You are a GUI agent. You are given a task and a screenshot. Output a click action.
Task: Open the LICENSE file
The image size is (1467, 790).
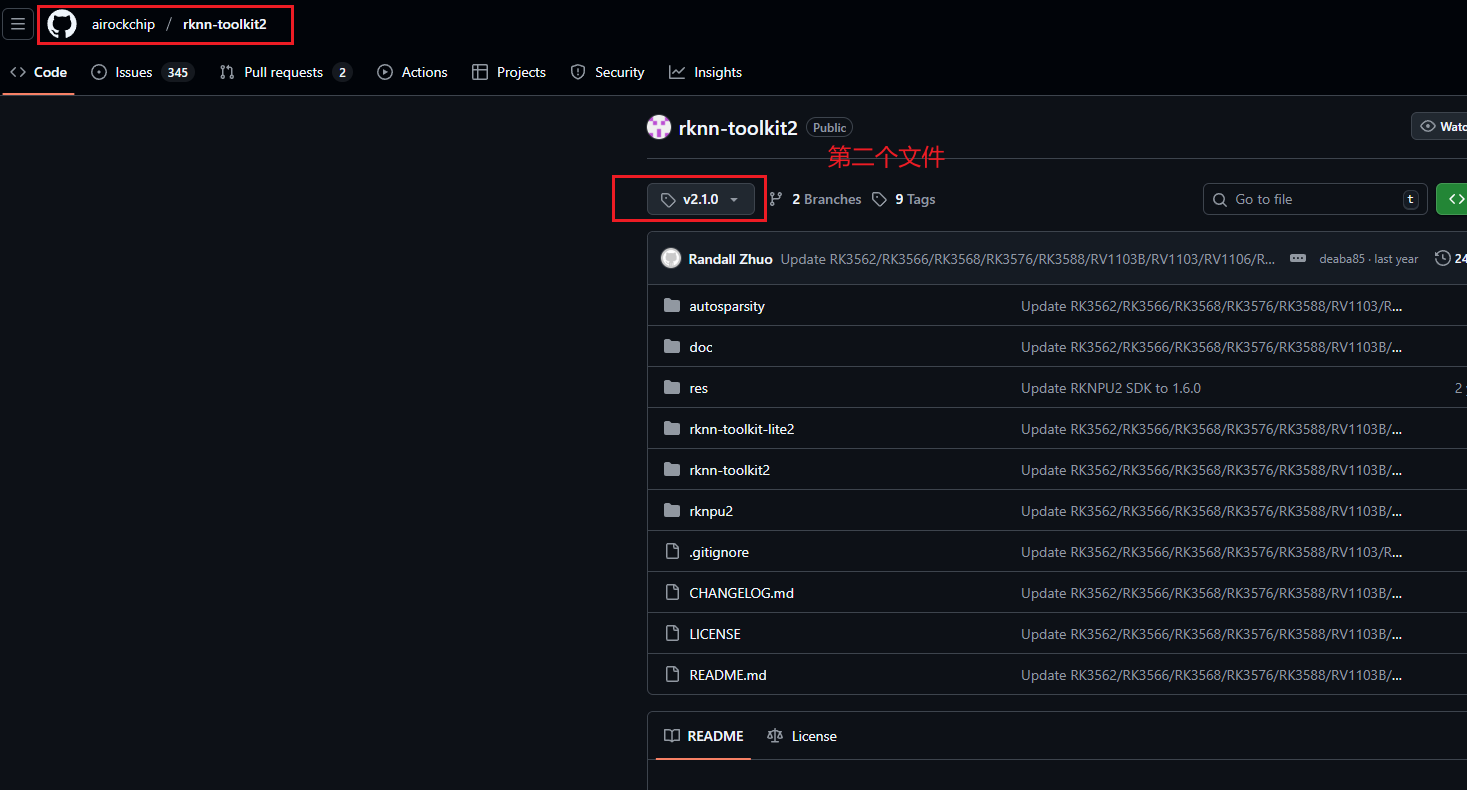[715, 634]
